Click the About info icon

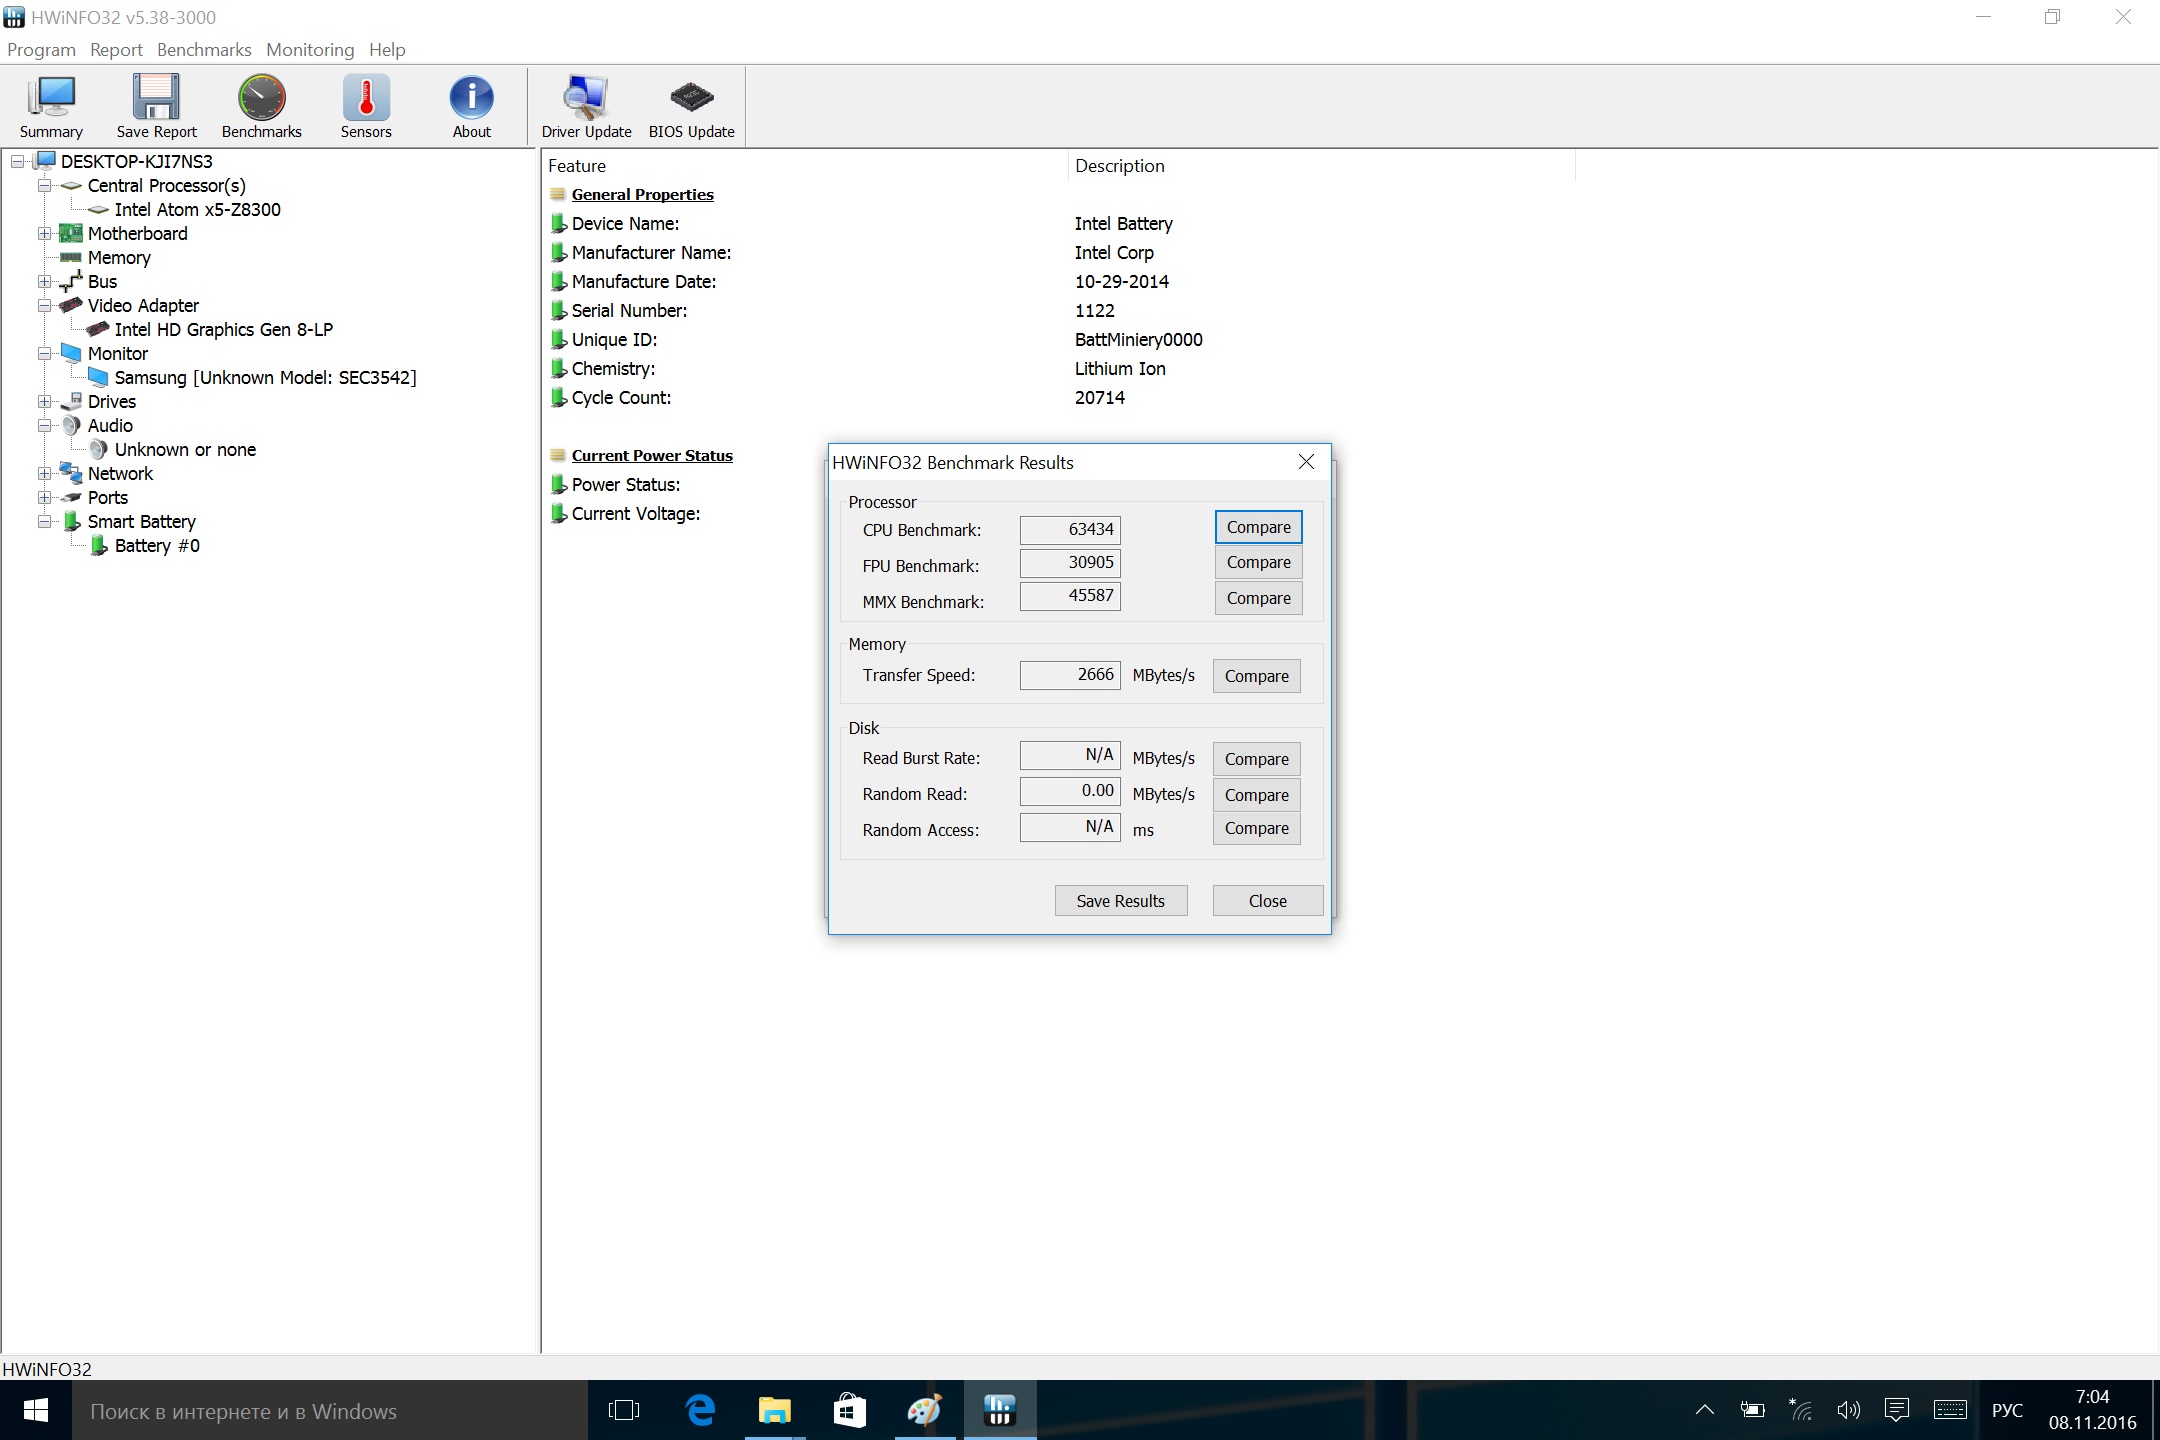coord(471,107)
